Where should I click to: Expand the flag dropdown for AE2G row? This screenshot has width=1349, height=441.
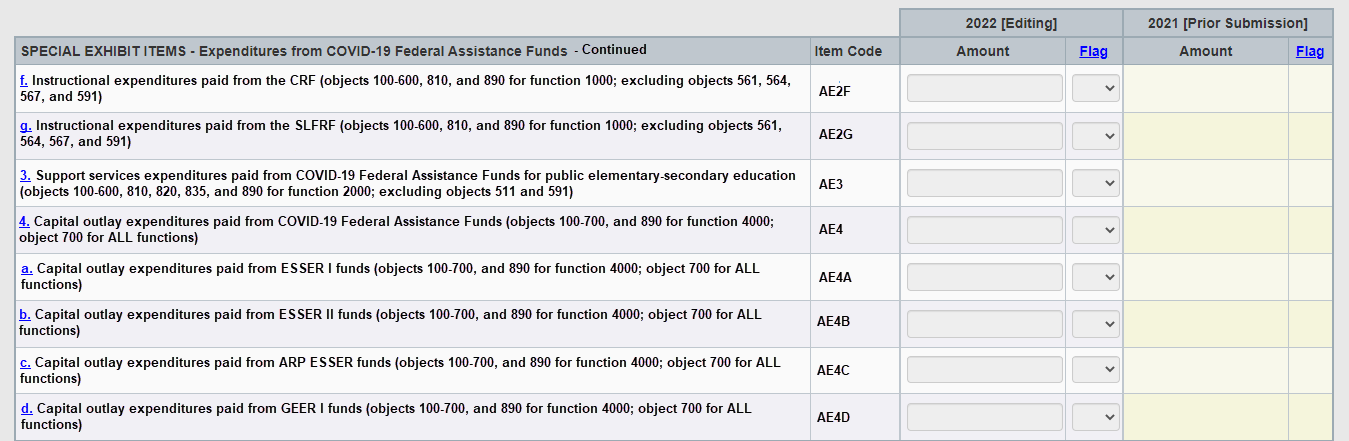click(1095, 136)
